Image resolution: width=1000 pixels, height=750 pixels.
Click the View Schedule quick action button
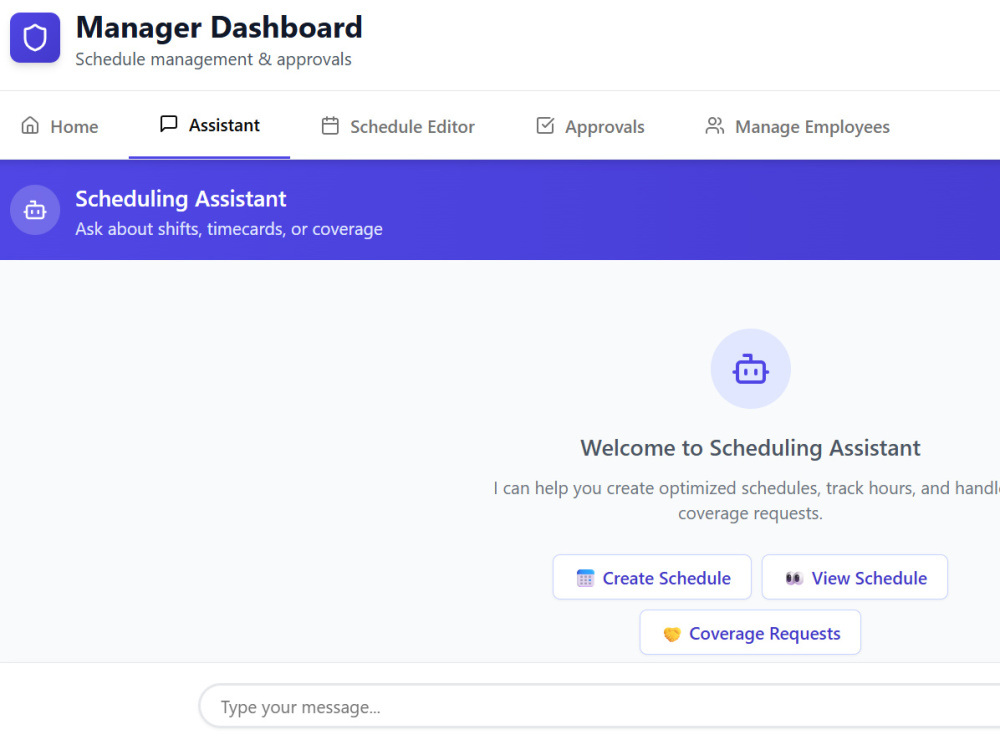click(x=855, y=577)
